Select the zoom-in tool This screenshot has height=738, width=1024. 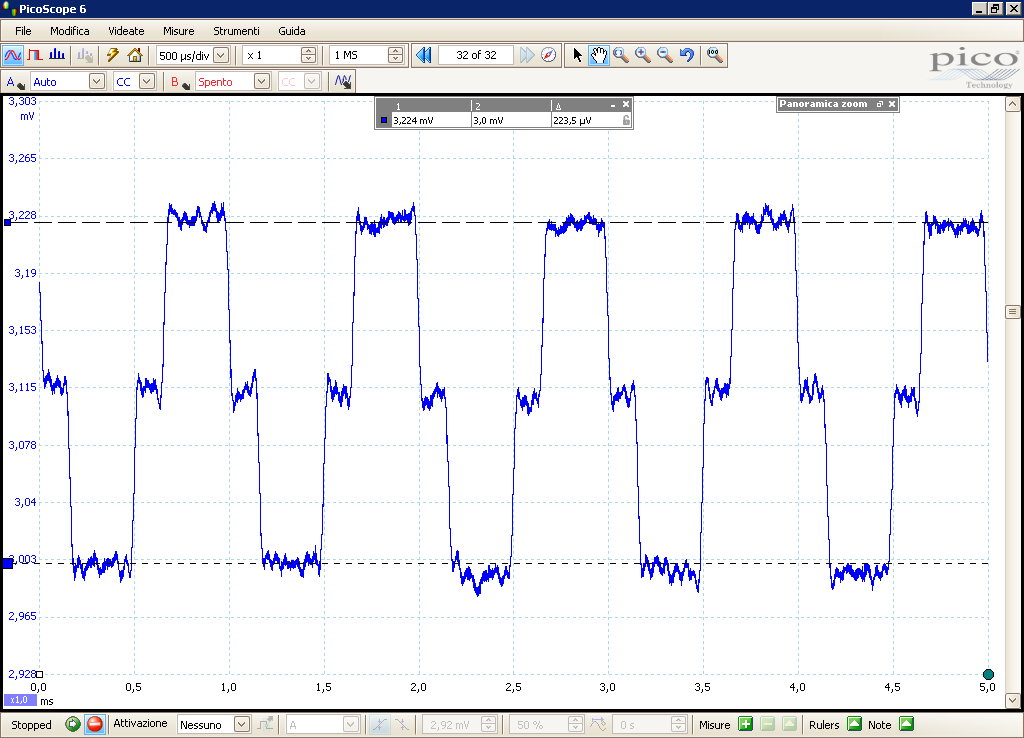point(643,56)
